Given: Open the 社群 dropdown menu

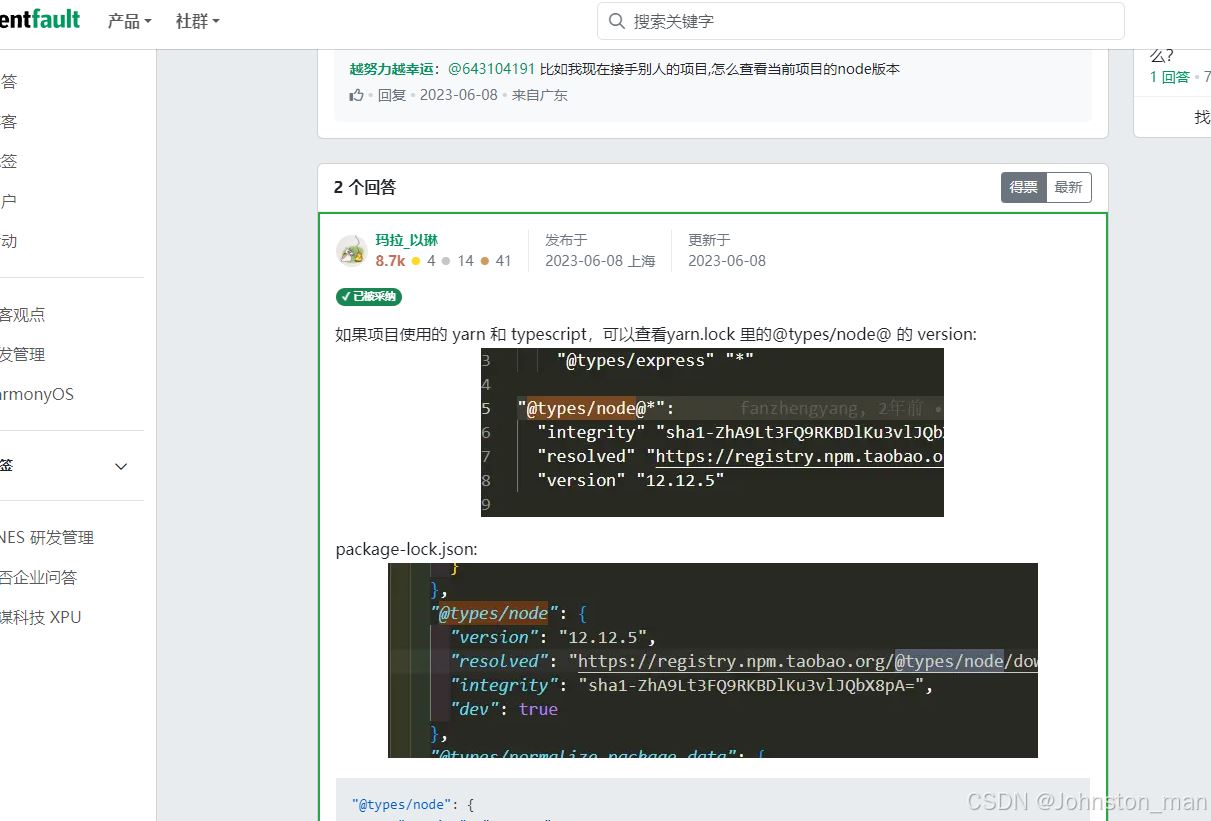Looking at the screenshot, I should [x=197, y=21].
